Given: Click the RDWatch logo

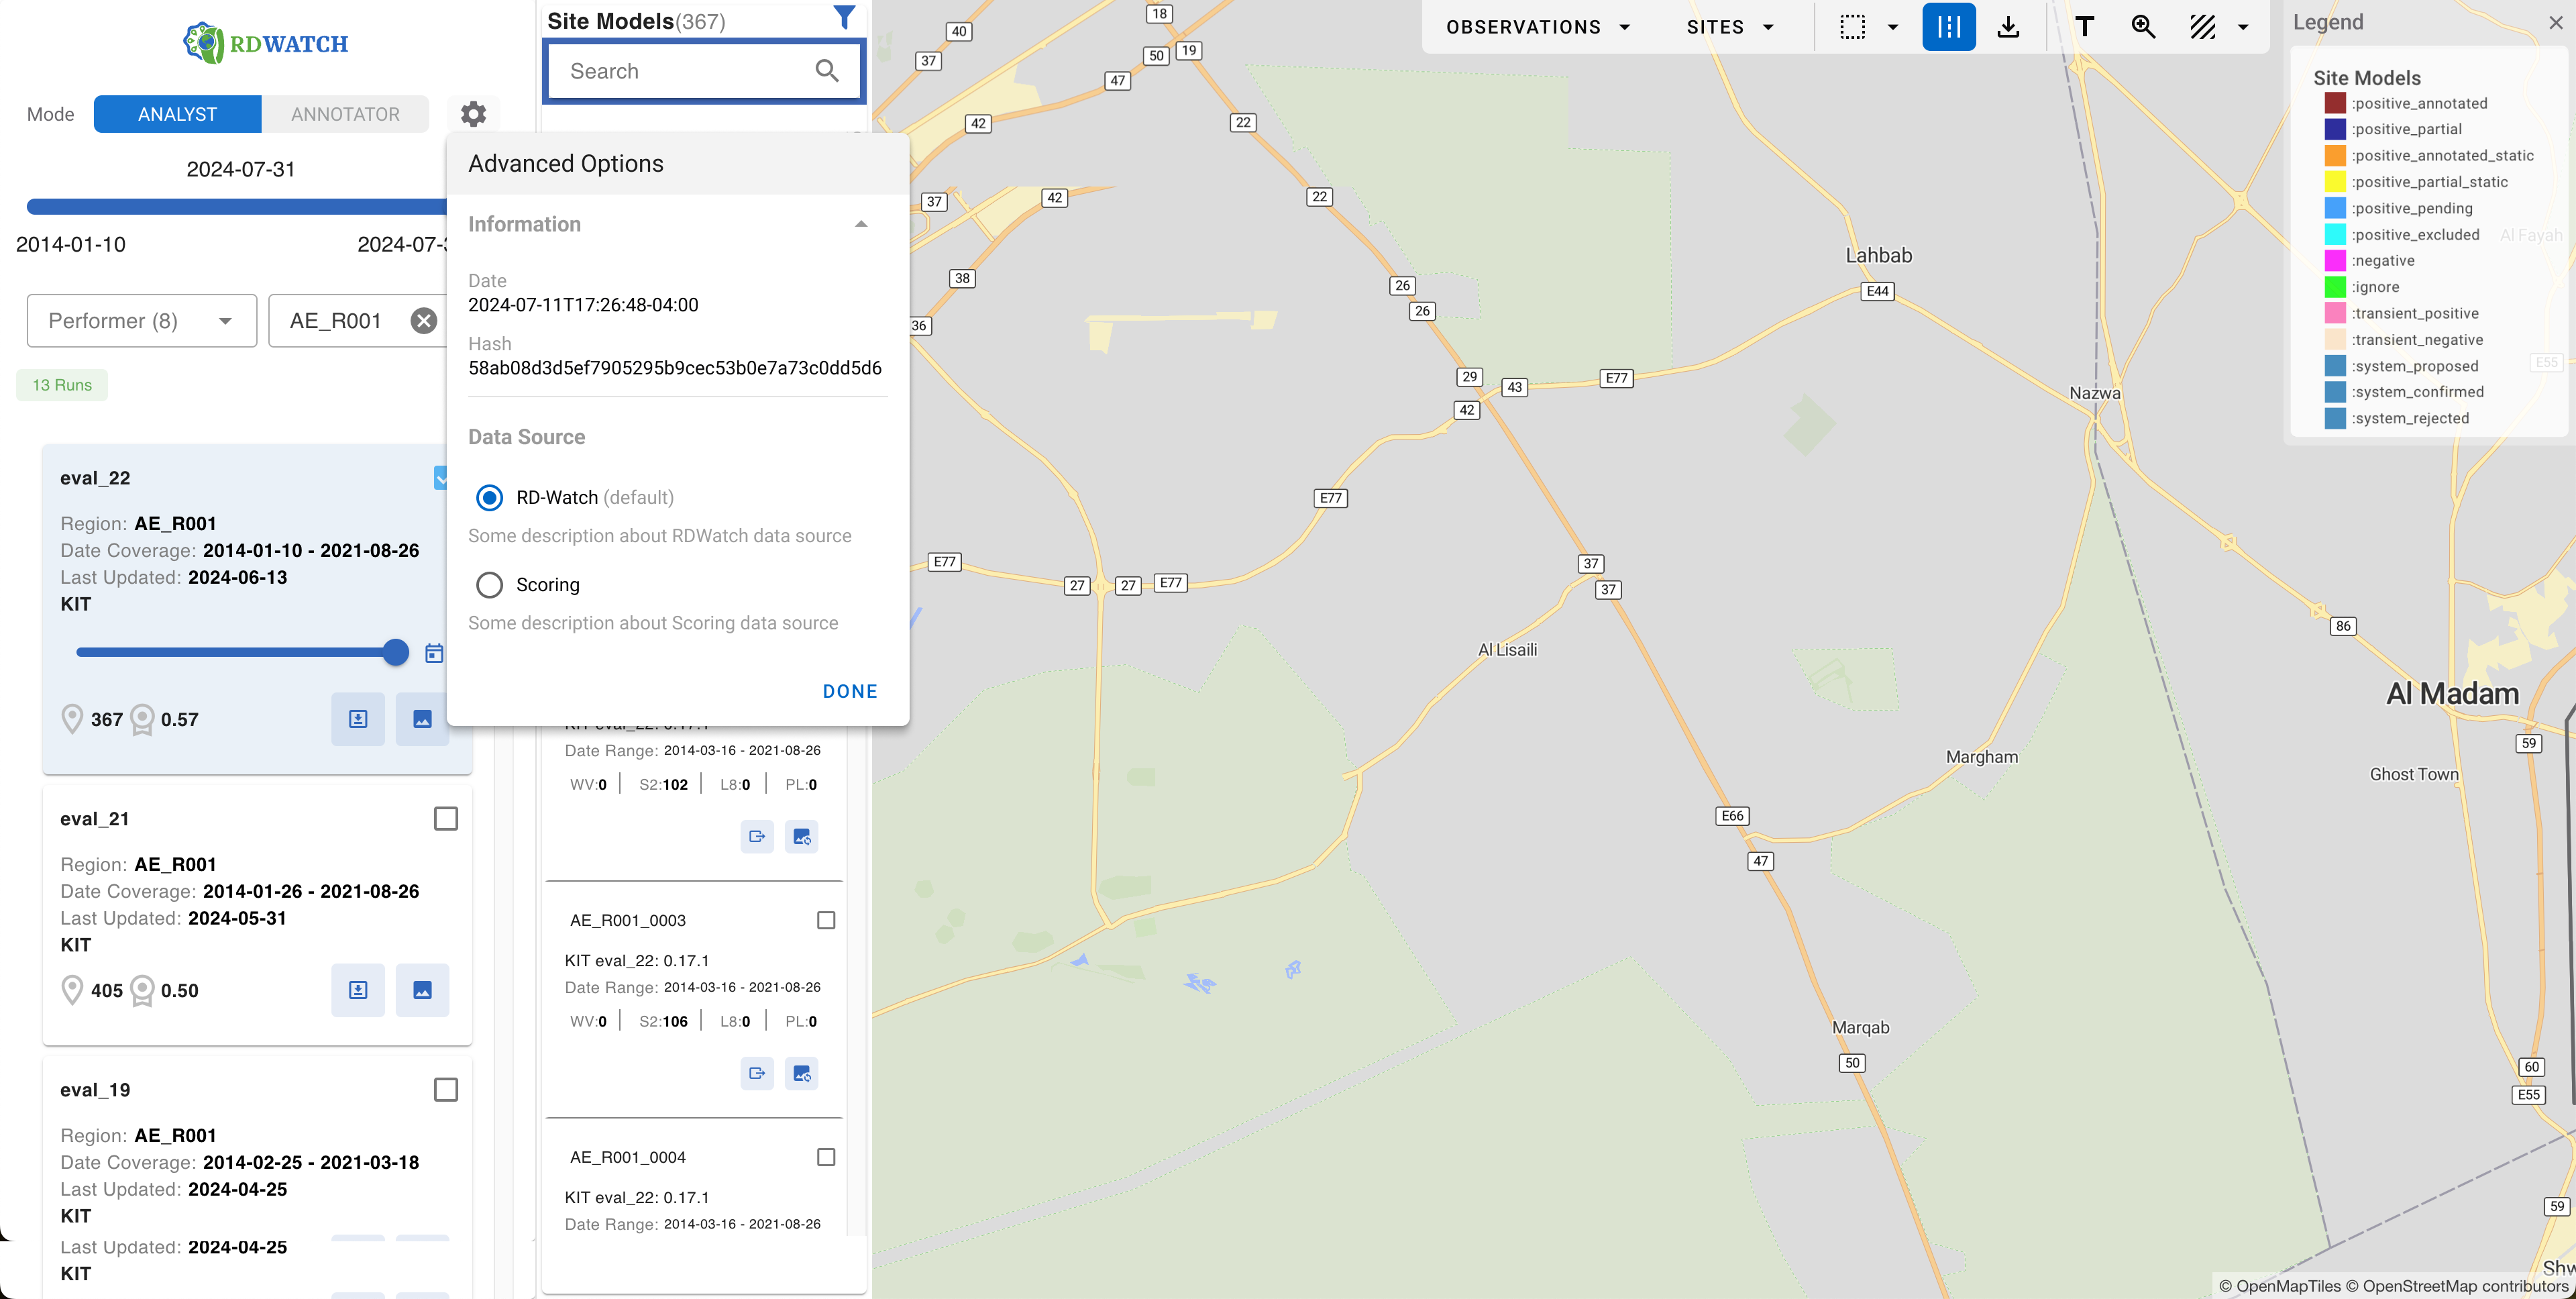Looking at the screenshot, I should tap(266, 43).
